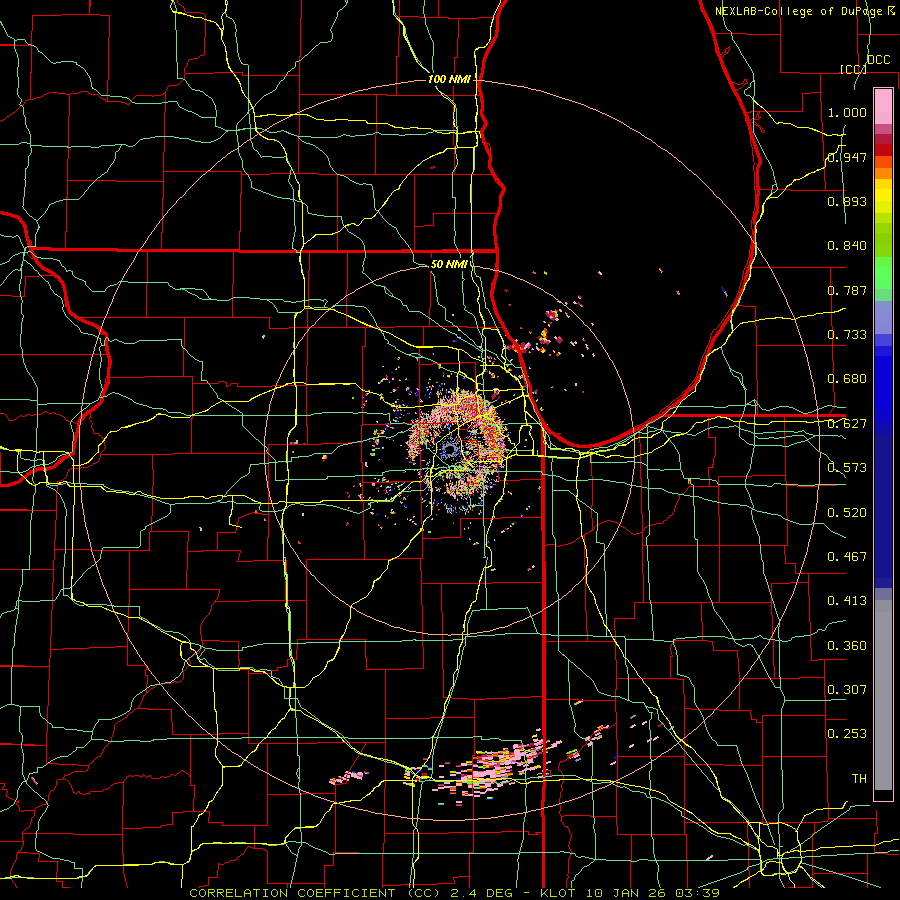Click the 0.947 scale value
900x900 pixels.
[x=847, y=157]
